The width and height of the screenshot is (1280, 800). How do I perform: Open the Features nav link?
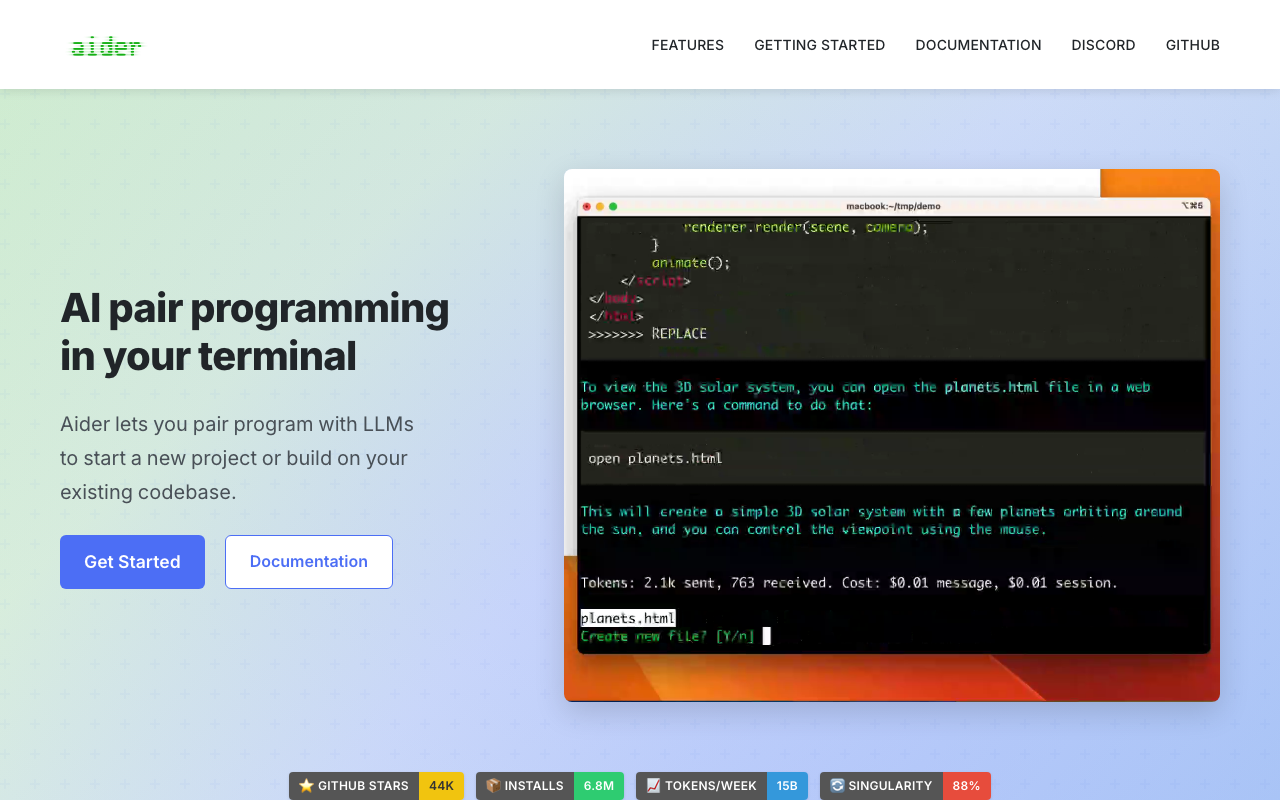(688, 45)
